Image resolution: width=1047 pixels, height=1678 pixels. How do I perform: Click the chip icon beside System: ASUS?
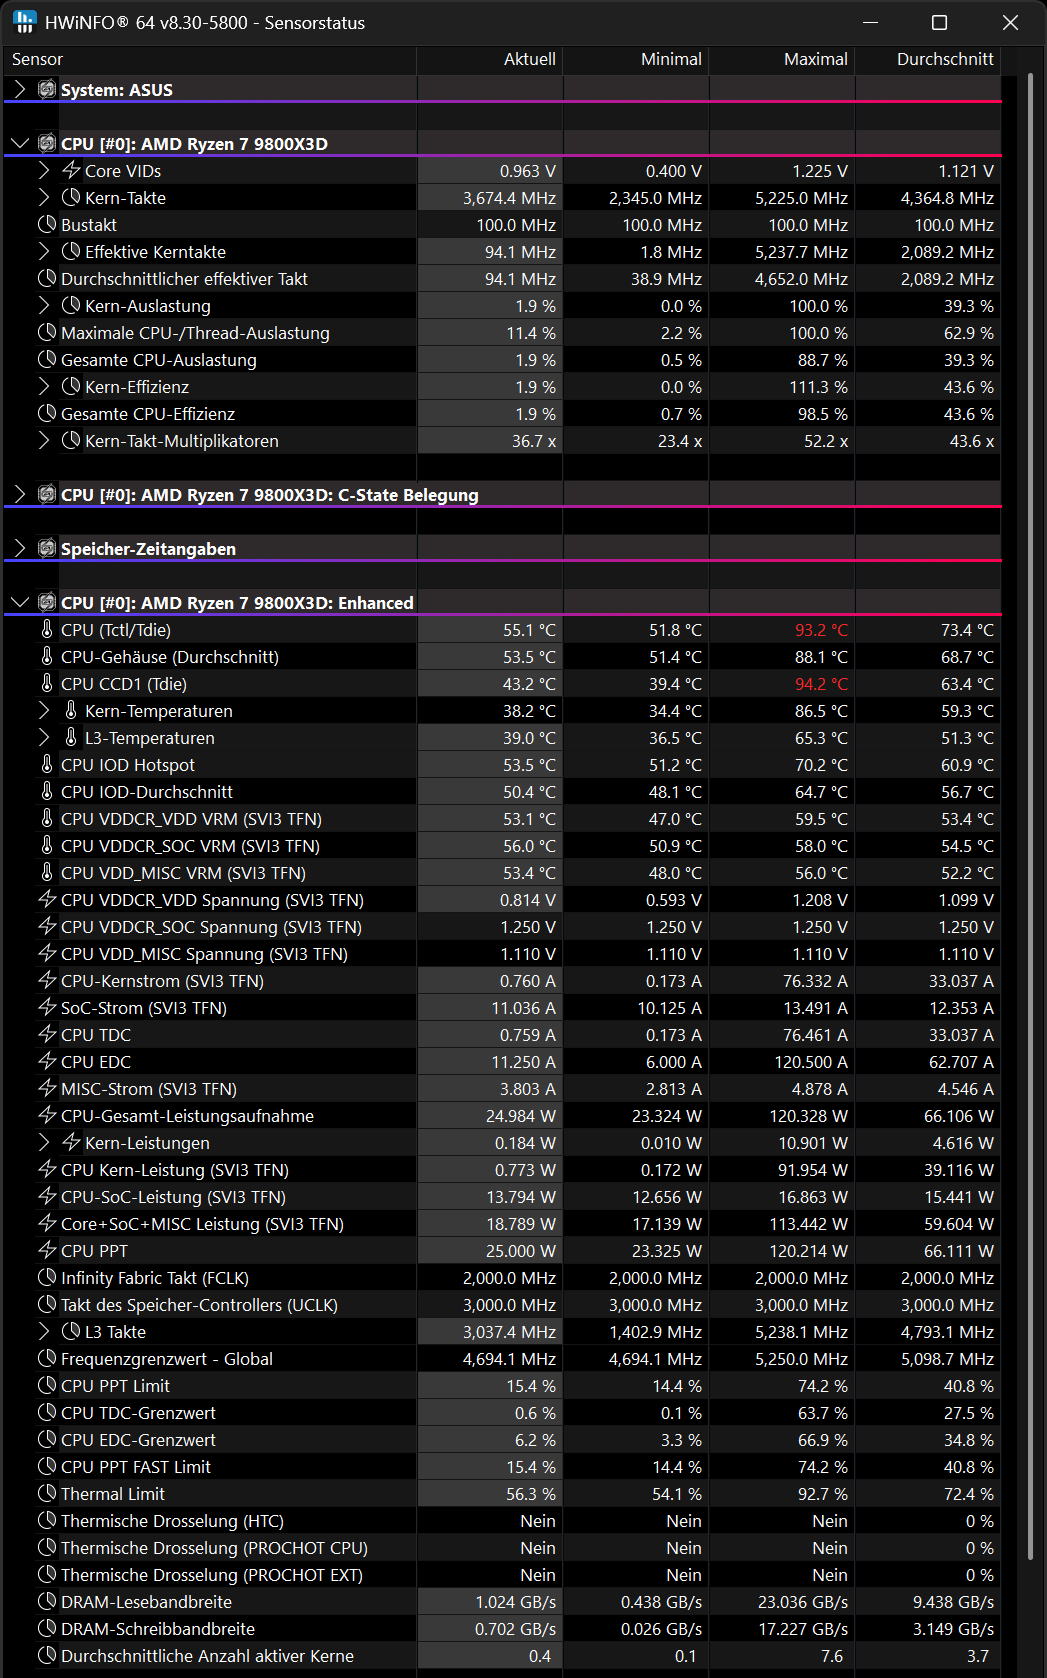point(47,90)
